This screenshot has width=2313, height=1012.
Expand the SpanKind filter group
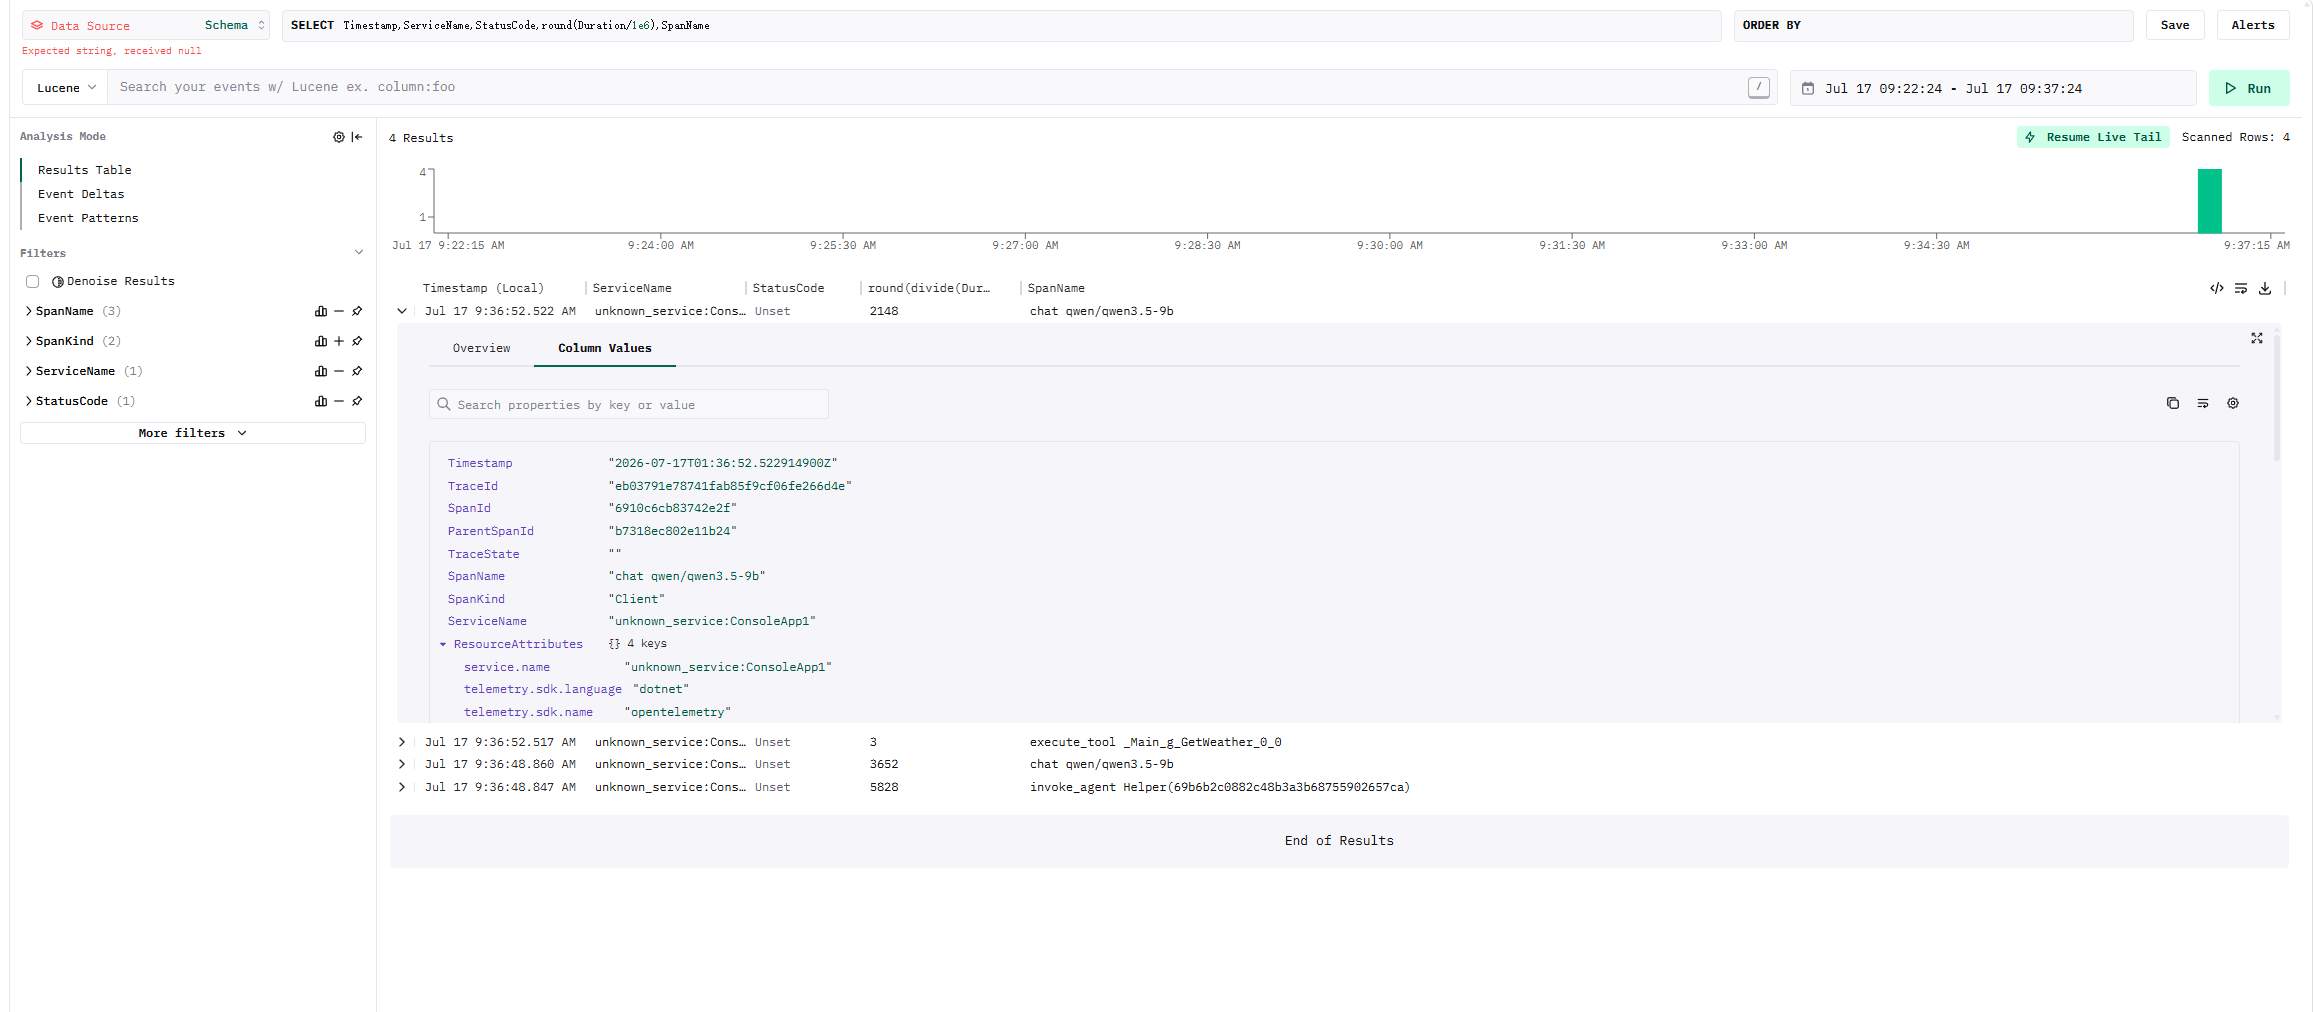click(28, 342)
